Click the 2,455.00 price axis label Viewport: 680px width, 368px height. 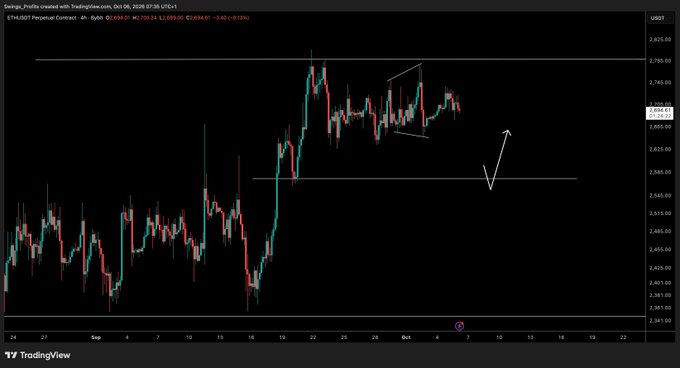click(x=660, y=250)
